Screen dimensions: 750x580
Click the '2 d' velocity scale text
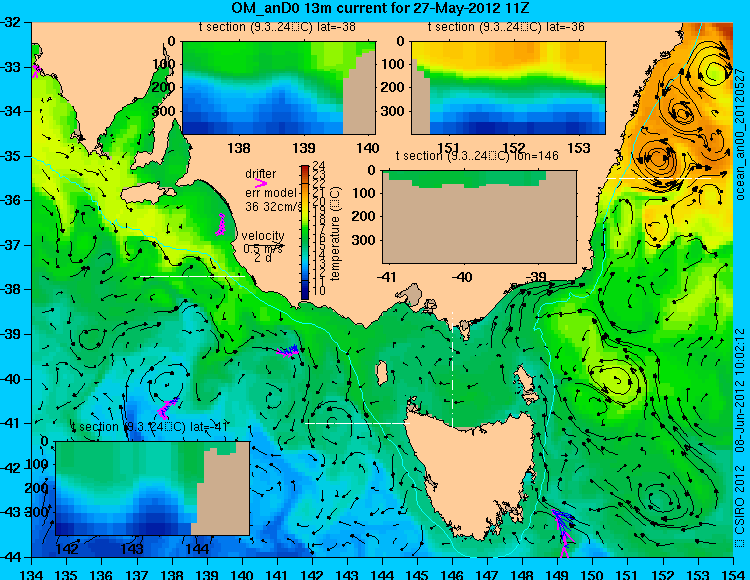click(263, 258)
